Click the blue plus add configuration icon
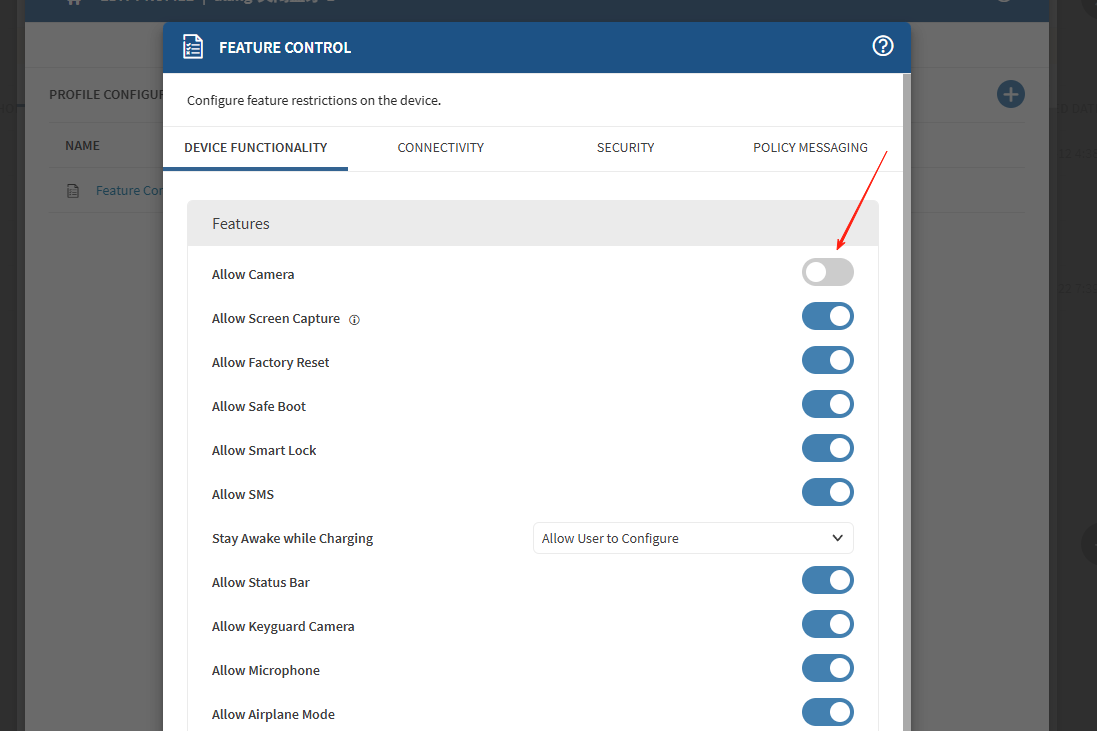Image resolution: width=1097 pixels, height=731 pixels. pyautogui.click(x=1011, y=95)
